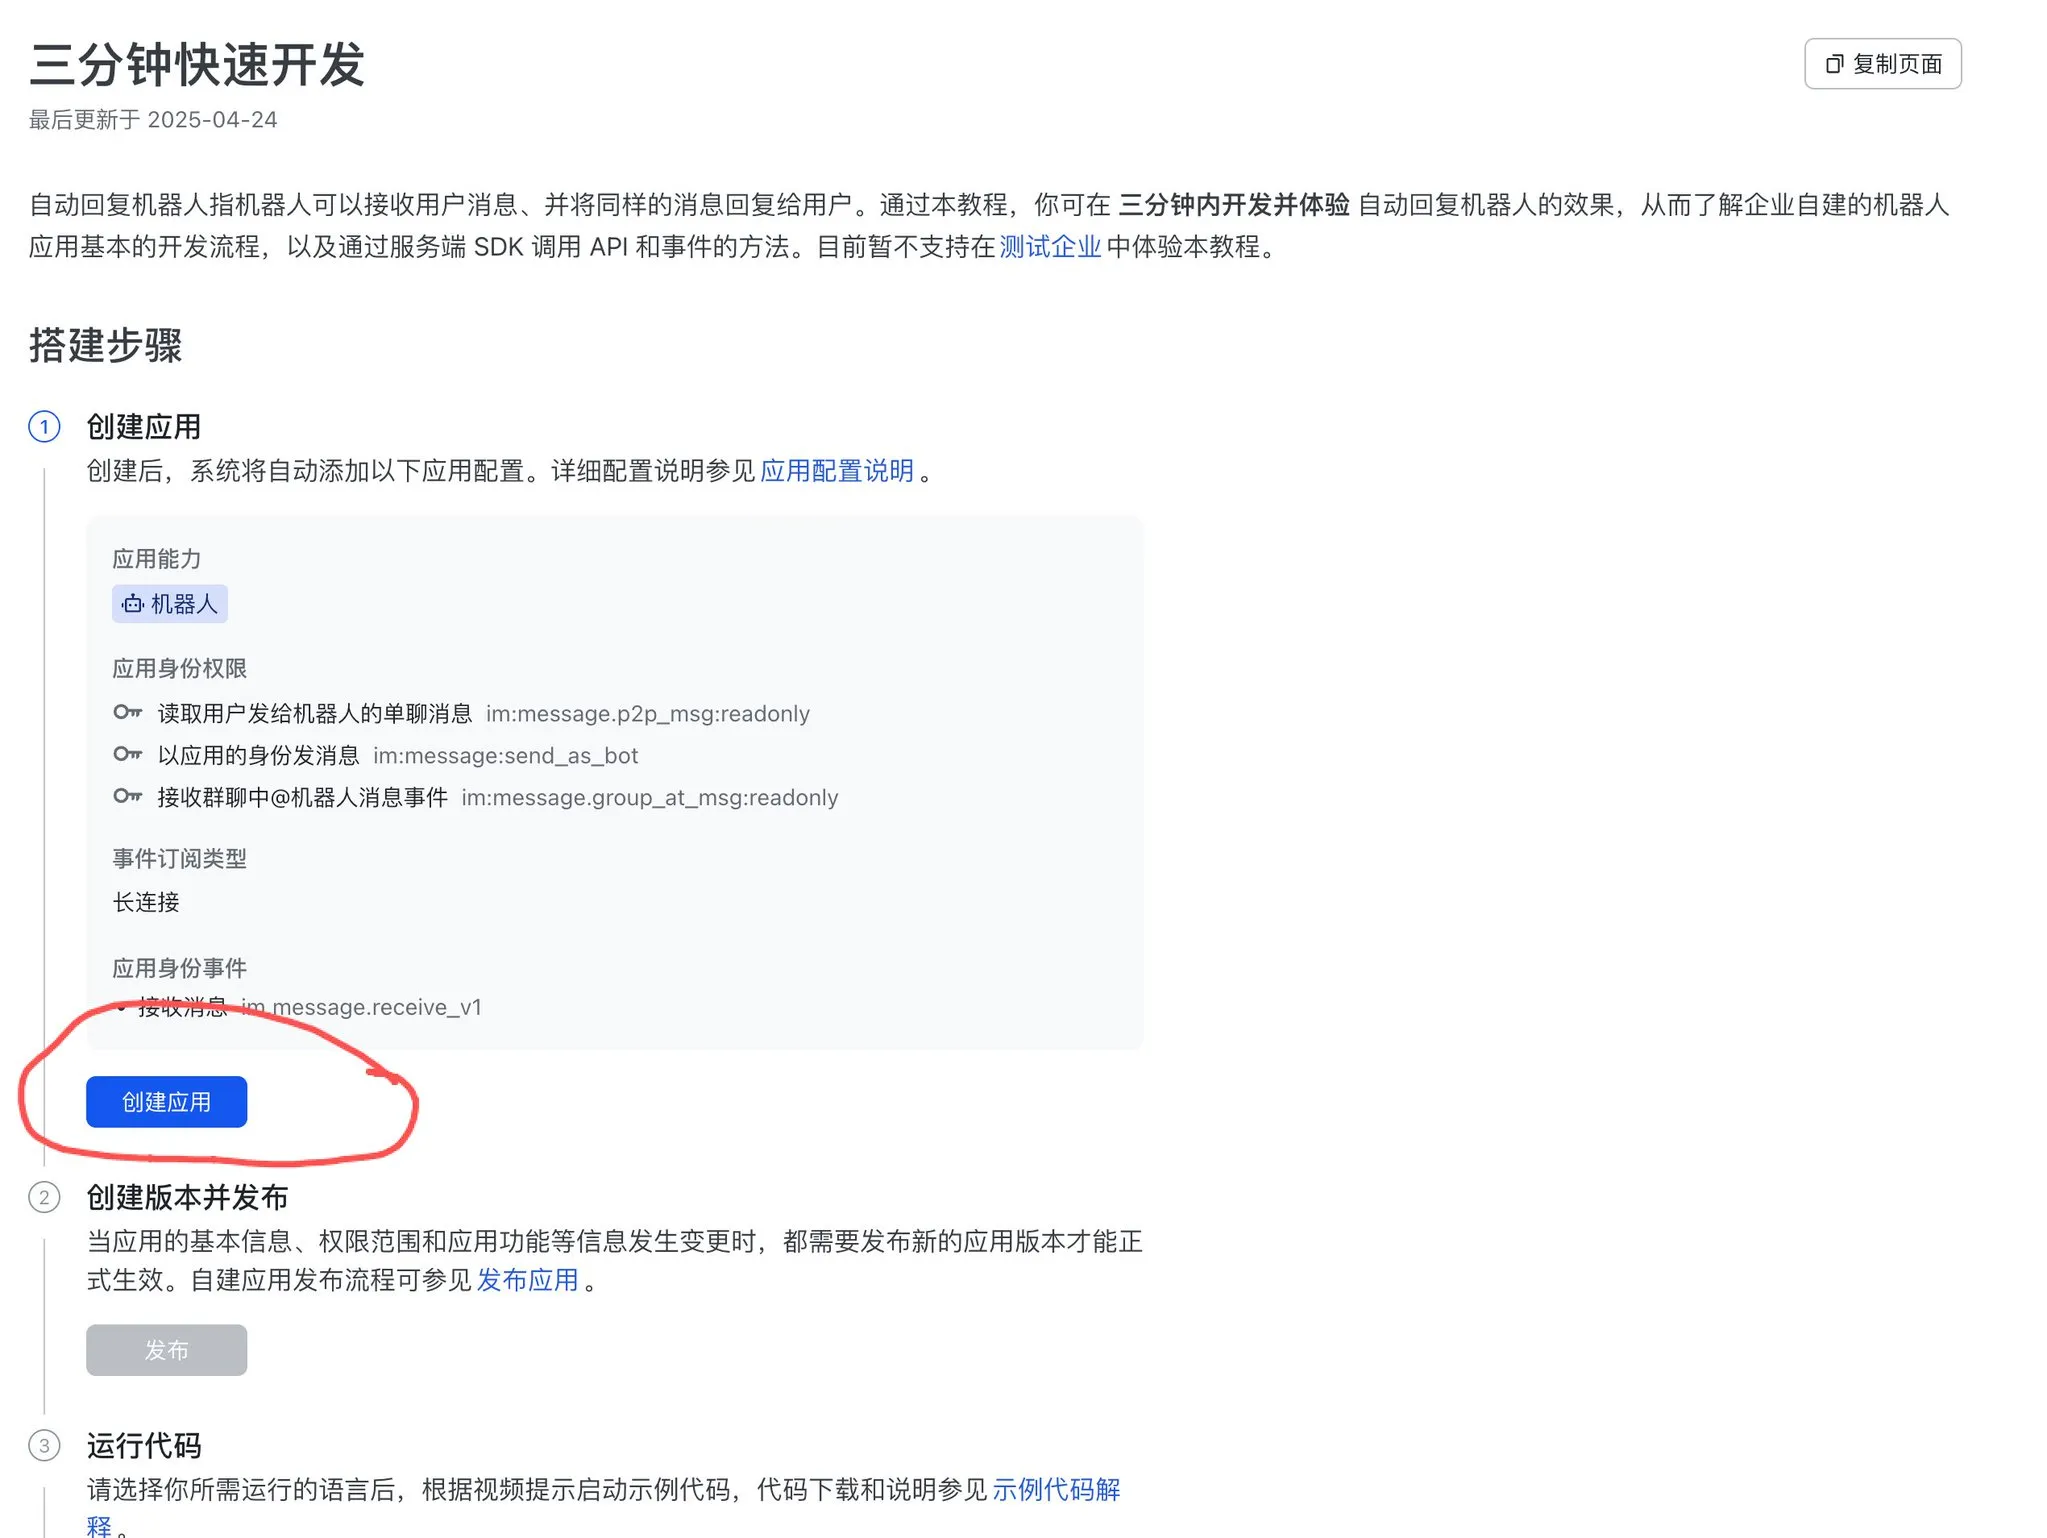Select the im:message:send_as_bot permission code
This screenshot has height=1538, width=2047.
(x=506, y=755)
